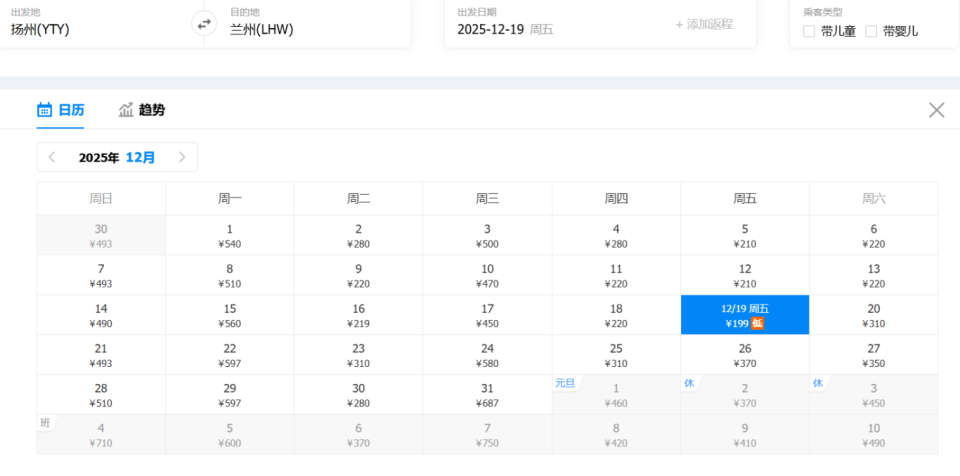Go to next month arrow
Image resolution: width=960 pixels, height=476 pixels.
[182, 157]
